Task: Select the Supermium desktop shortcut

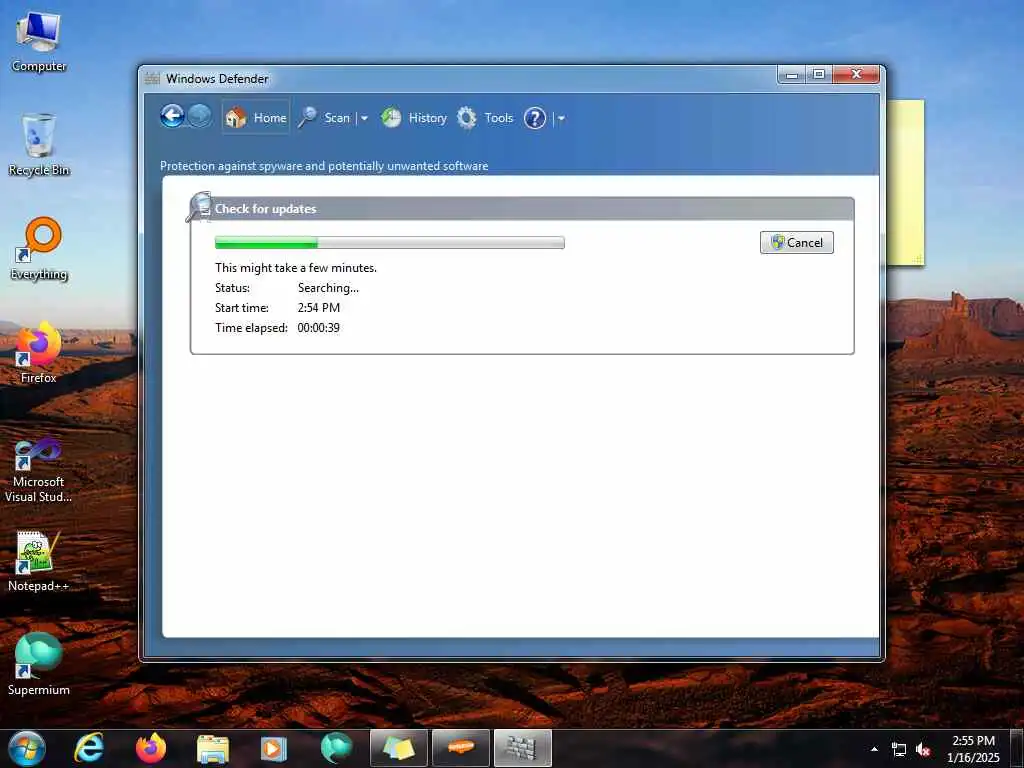Action: point(39,664)
